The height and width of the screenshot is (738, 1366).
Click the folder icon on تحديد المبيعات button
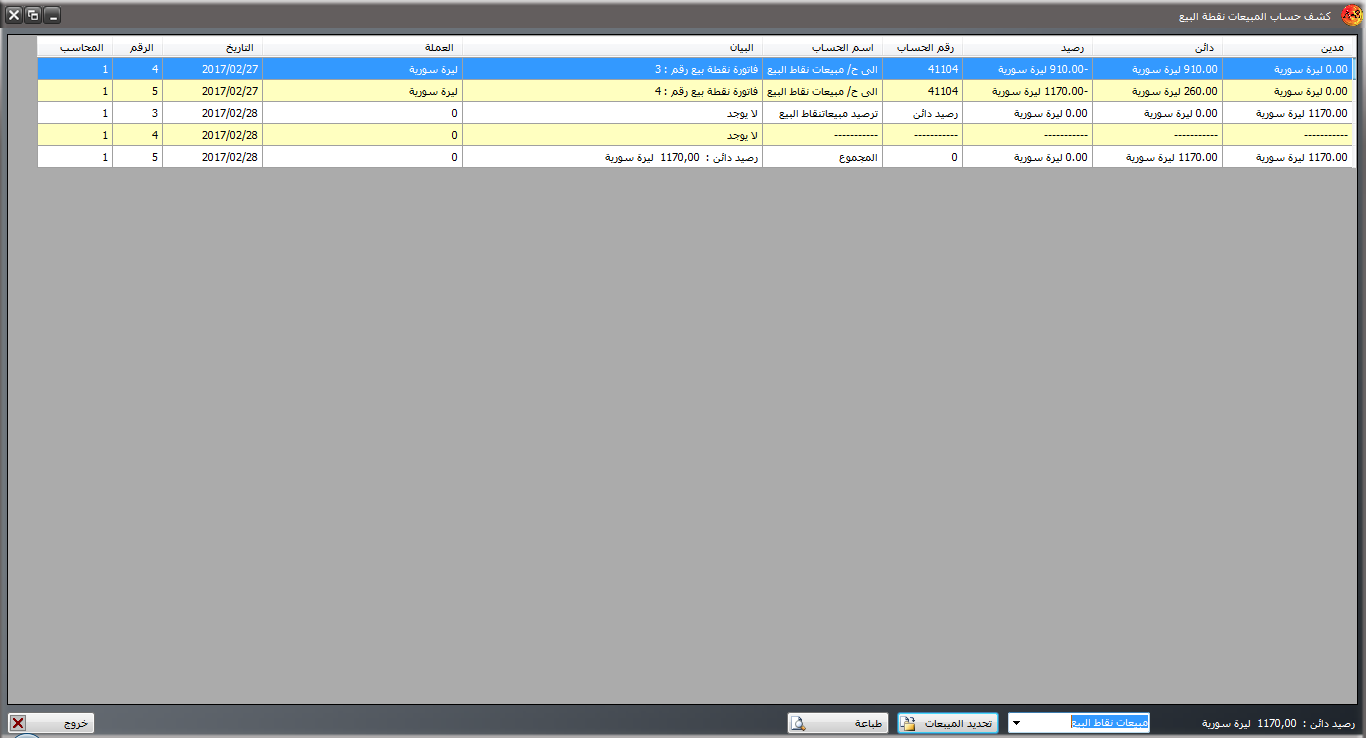(908, 723)
